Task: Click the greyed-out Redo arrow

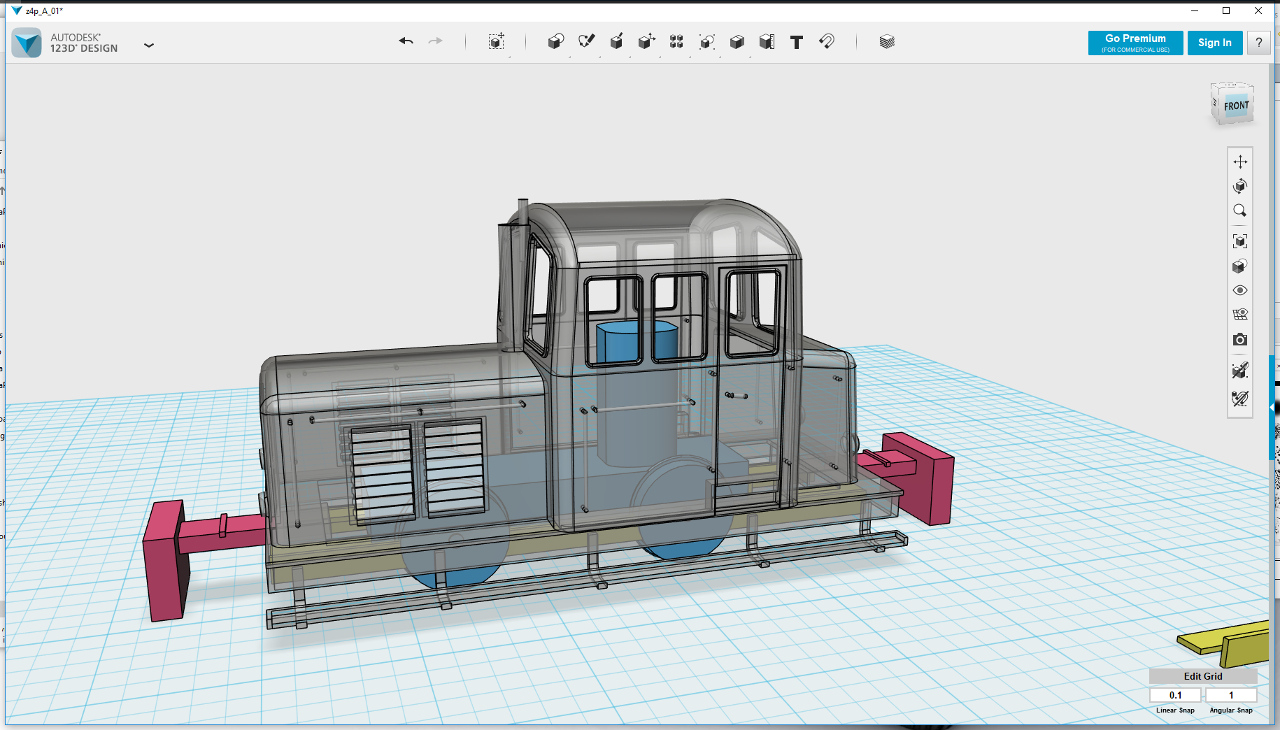Action: (x=435, y=41)
